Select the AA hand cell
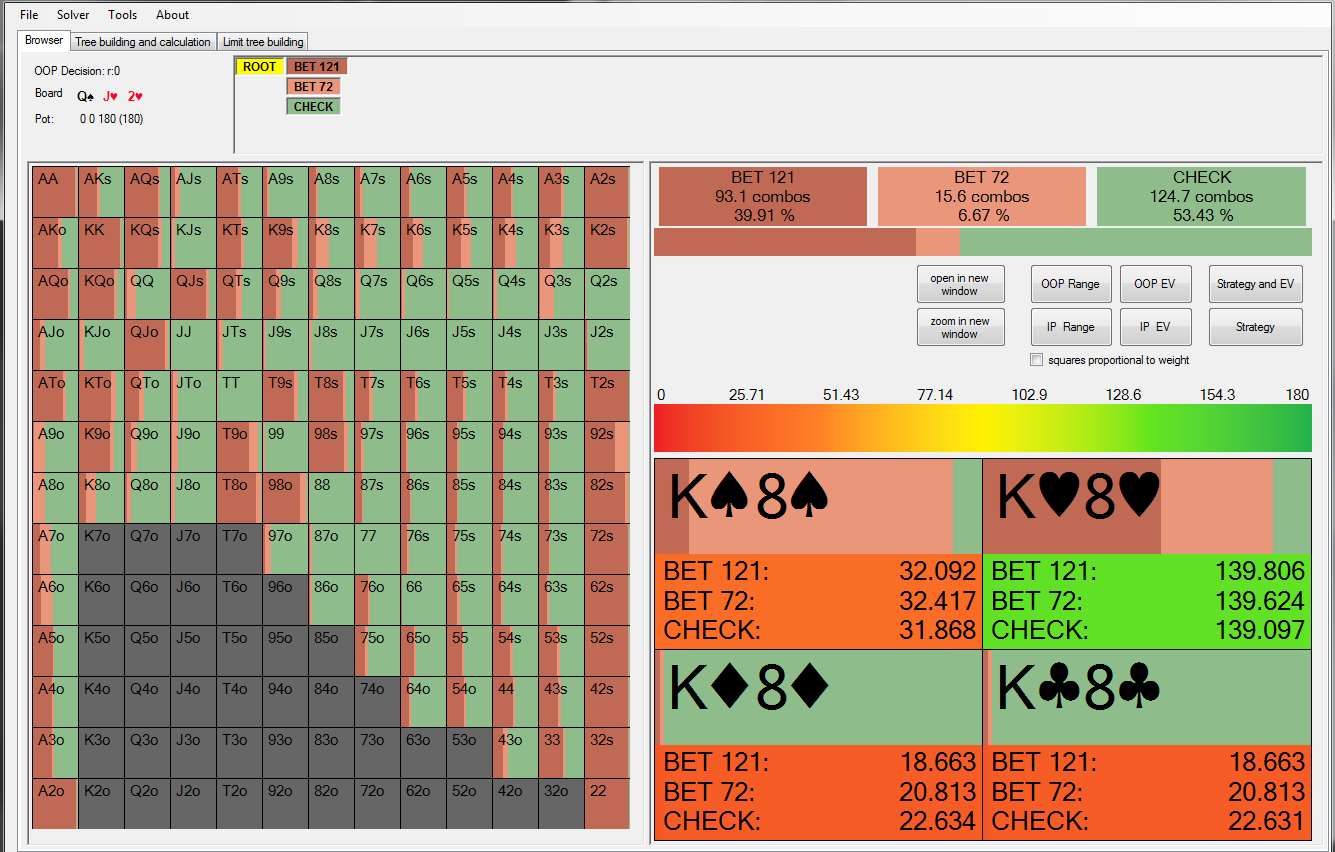1335x852 pixels. (x=55, y=192)
